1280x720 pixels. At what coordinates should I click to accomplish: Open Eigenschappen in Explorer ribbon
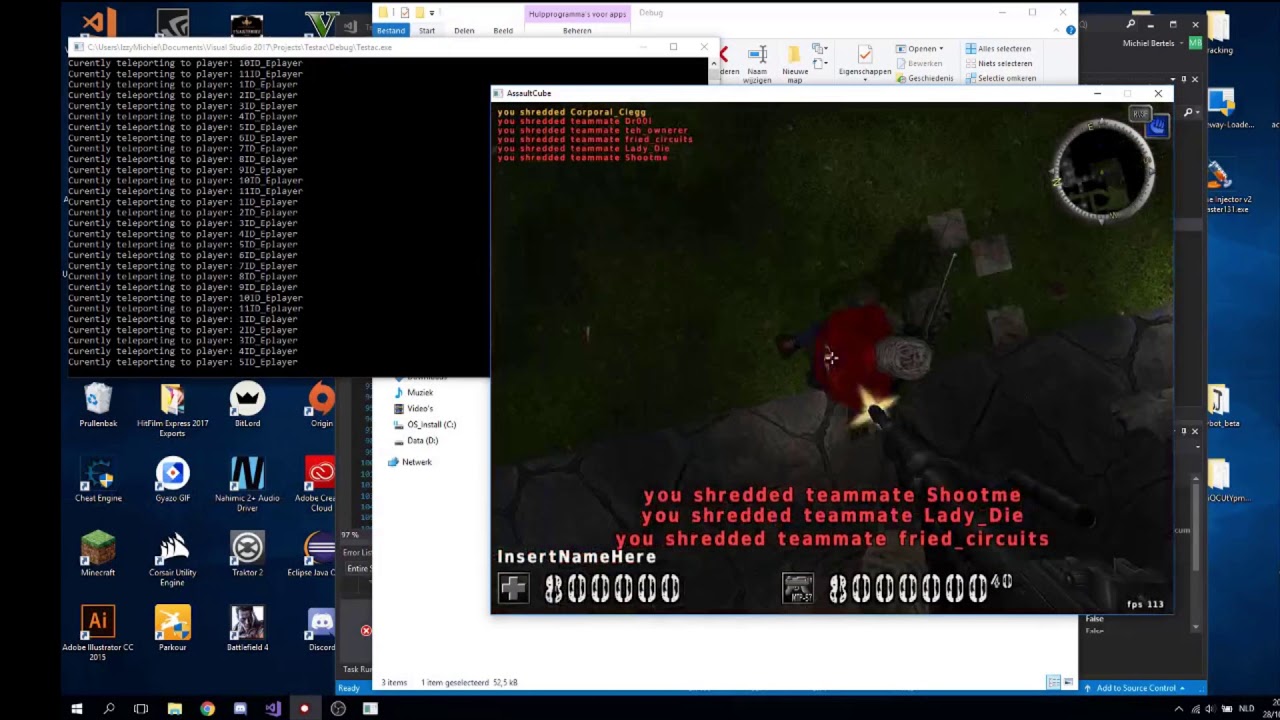point(865,61)
